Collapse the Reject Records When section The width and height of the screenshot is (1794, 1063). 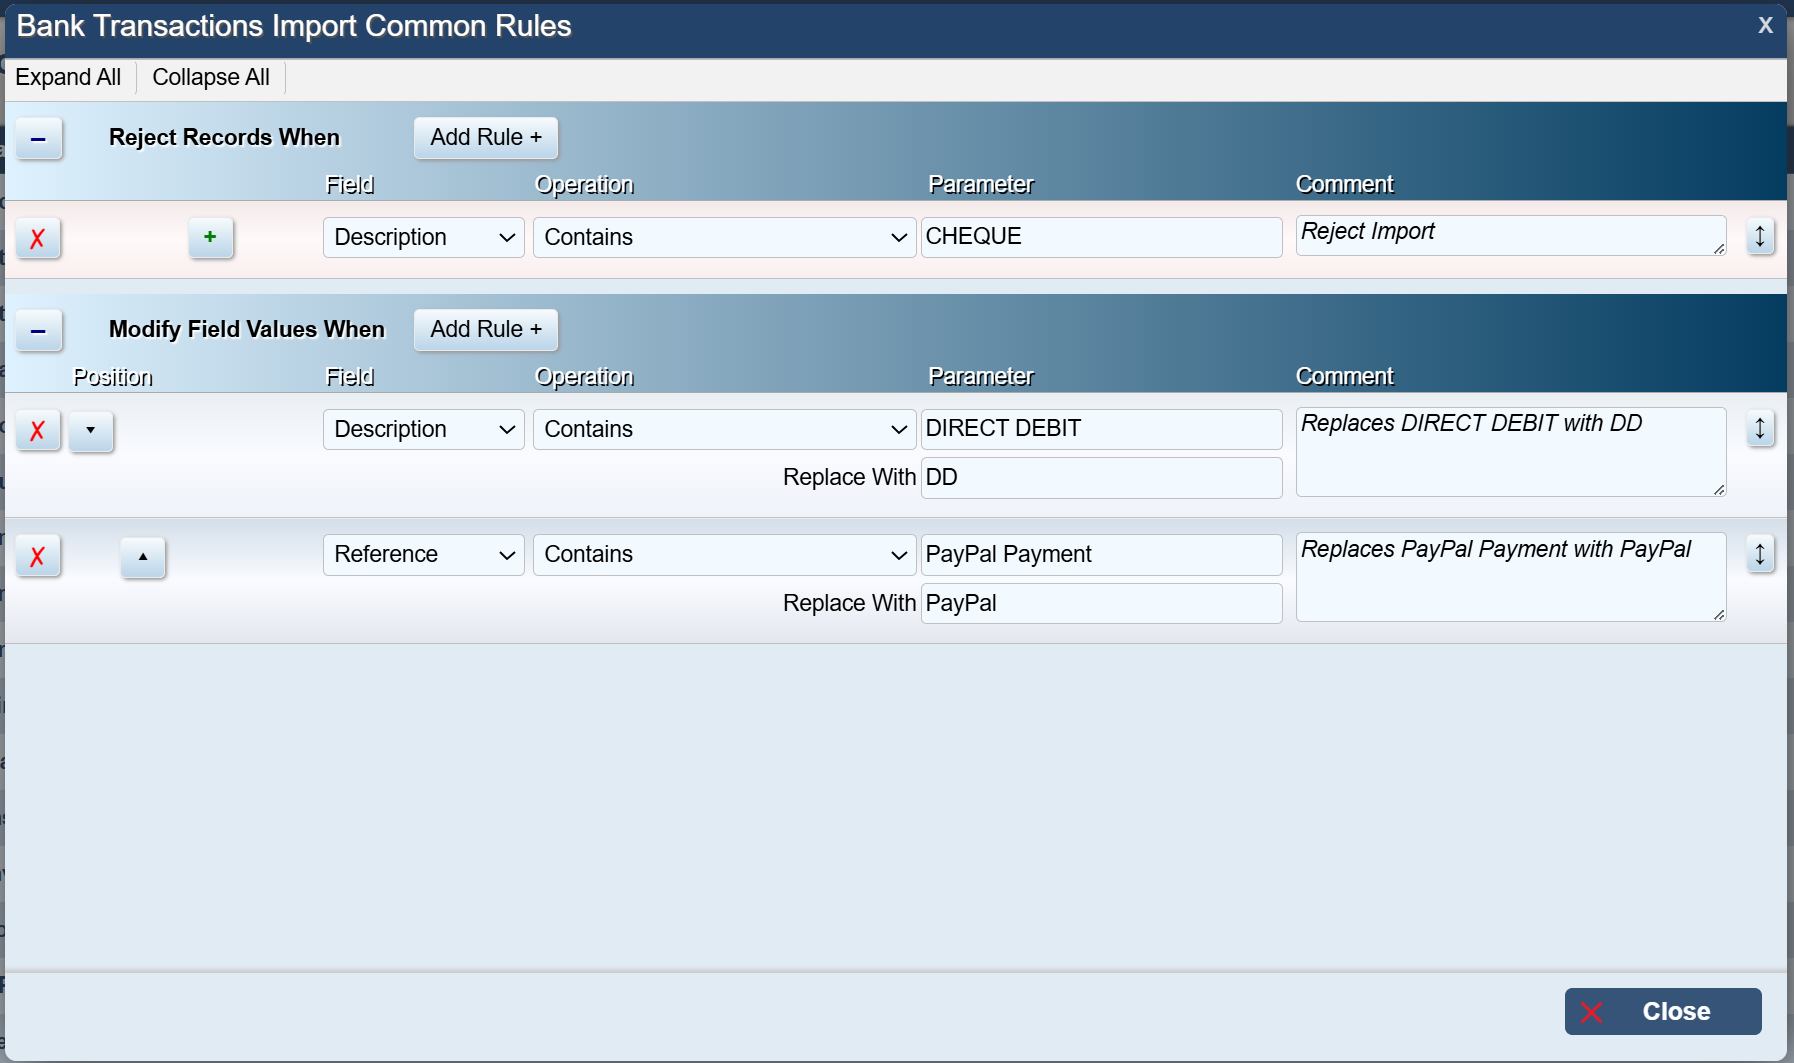(39, 138)
